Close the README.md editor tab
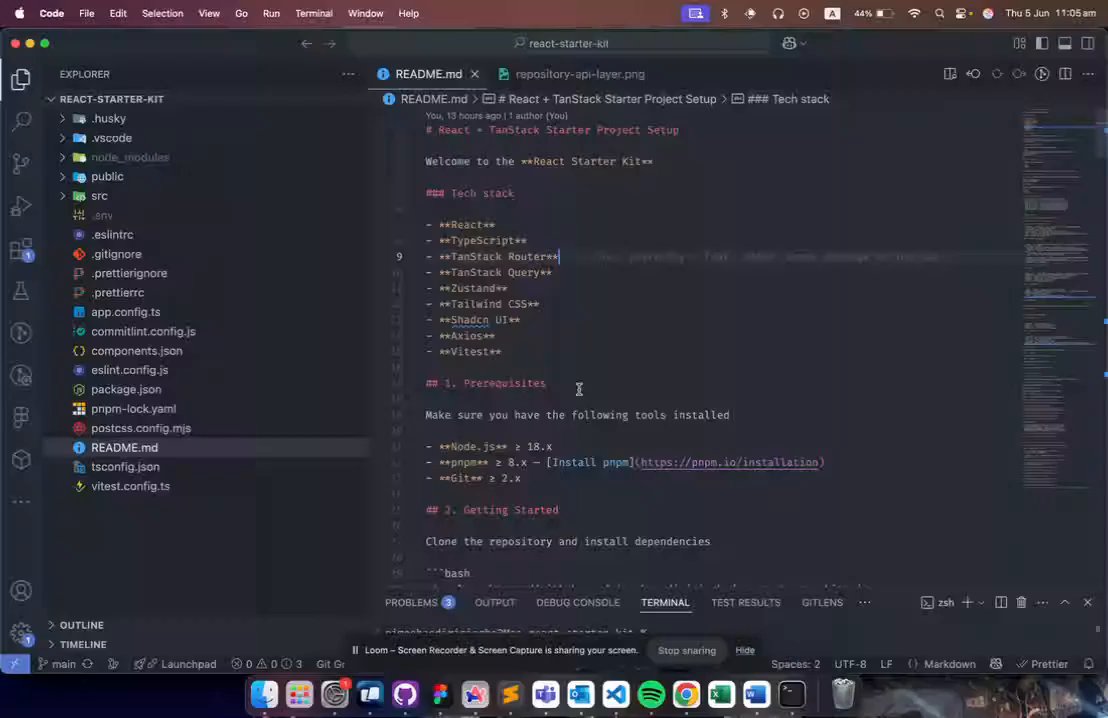Image resolution: width=1108 pixels, height=718 pixels. pos(475,74)
